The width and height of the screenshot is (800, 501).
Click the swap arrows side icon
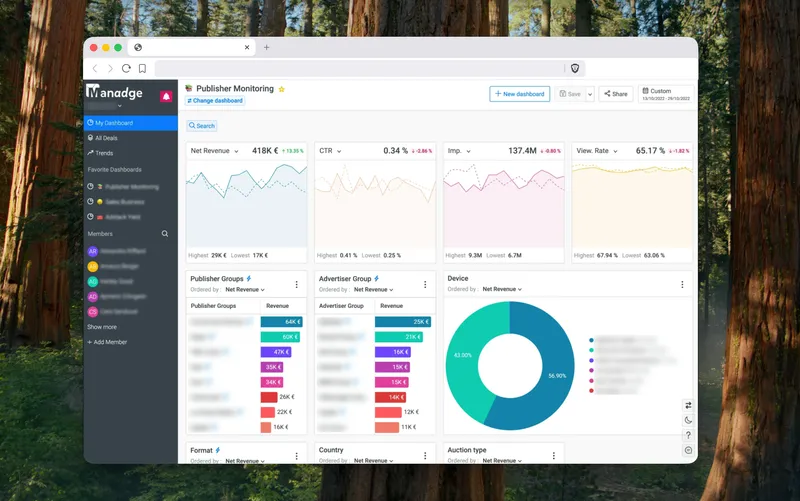688,405
